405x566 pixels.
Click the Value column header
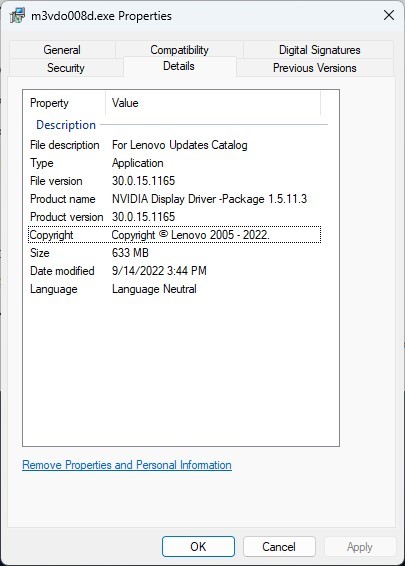coord(213,103)
